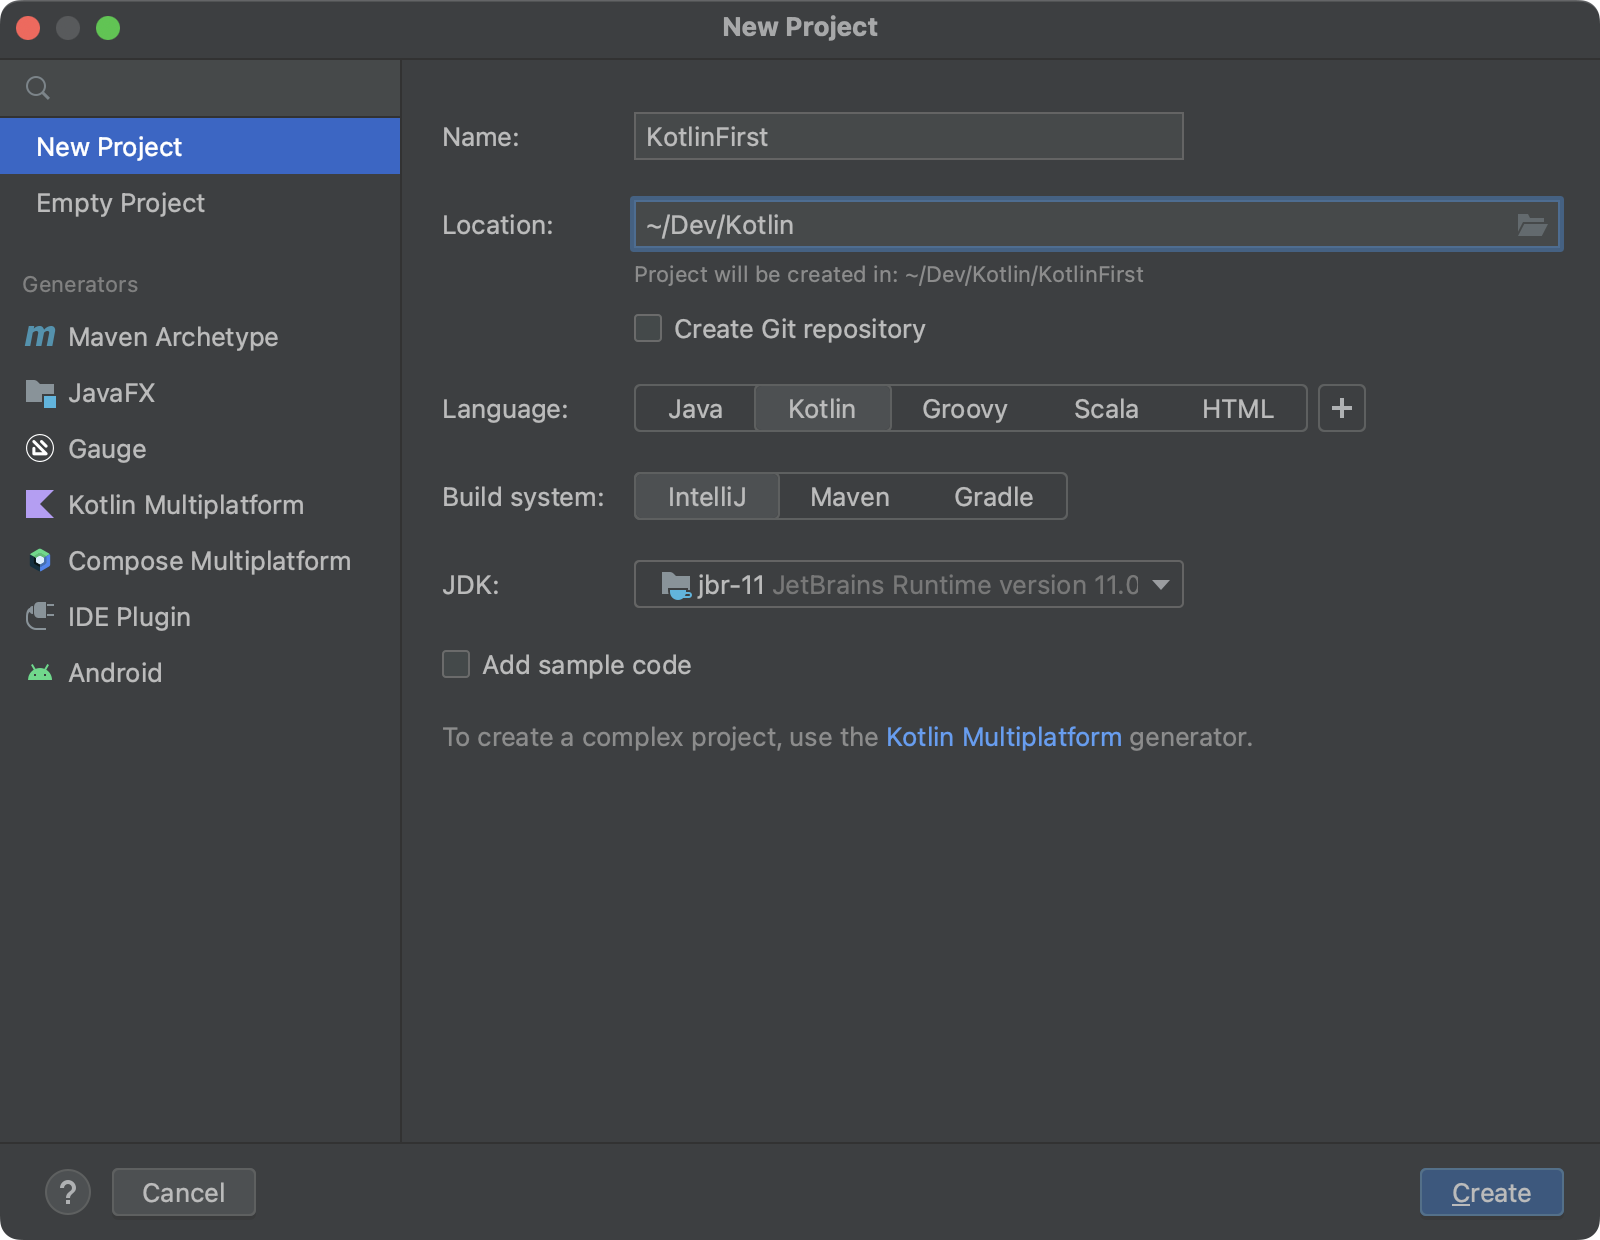The image size is (1600, 1240).
Task: Click the Compose Multiplatform icon
Action: (40, 560)
